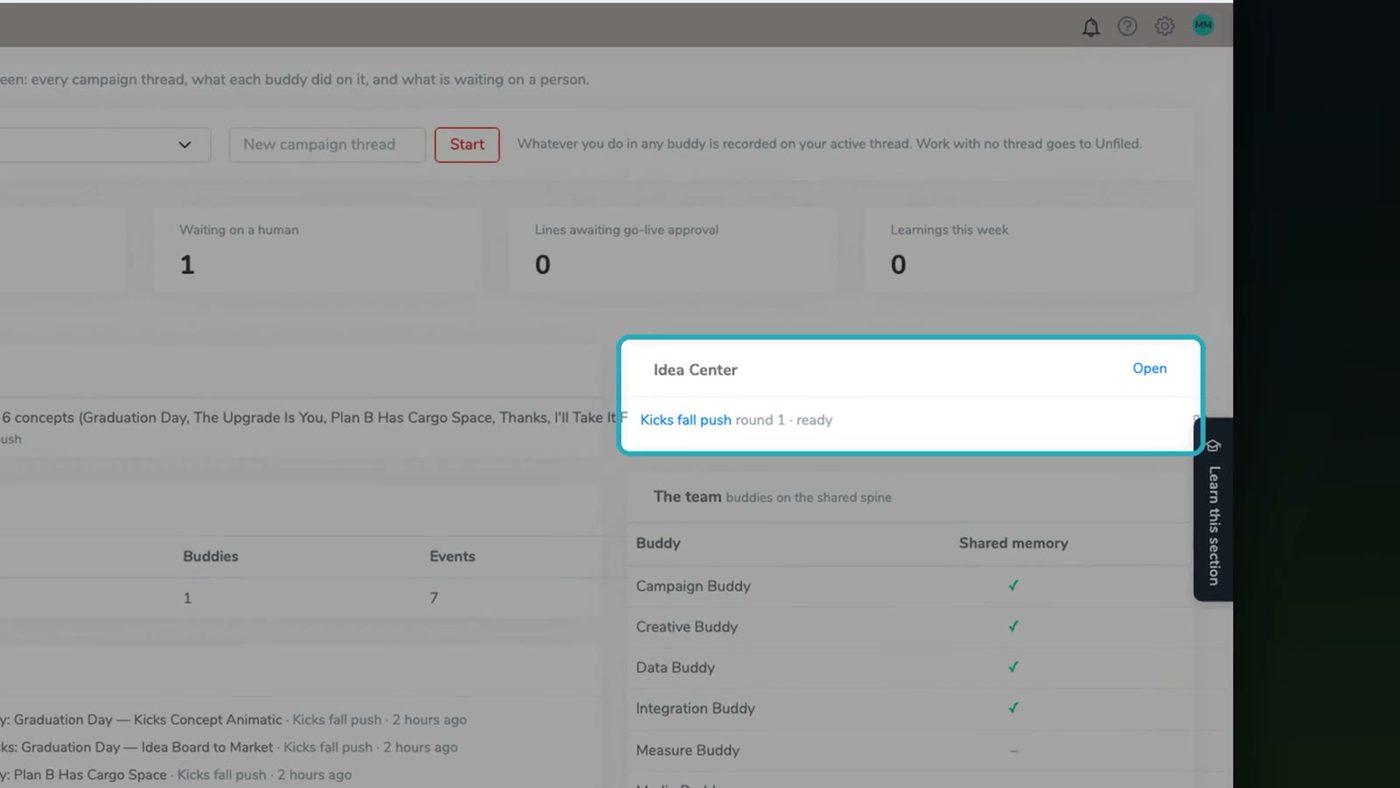
Task: Click the Events column header
Action: click(x=452, y=556)
